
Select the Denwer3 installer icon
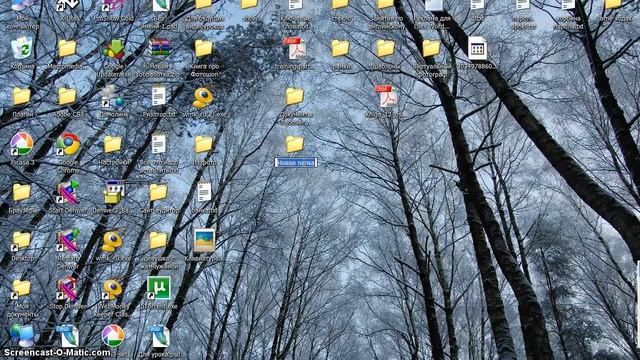113,192
